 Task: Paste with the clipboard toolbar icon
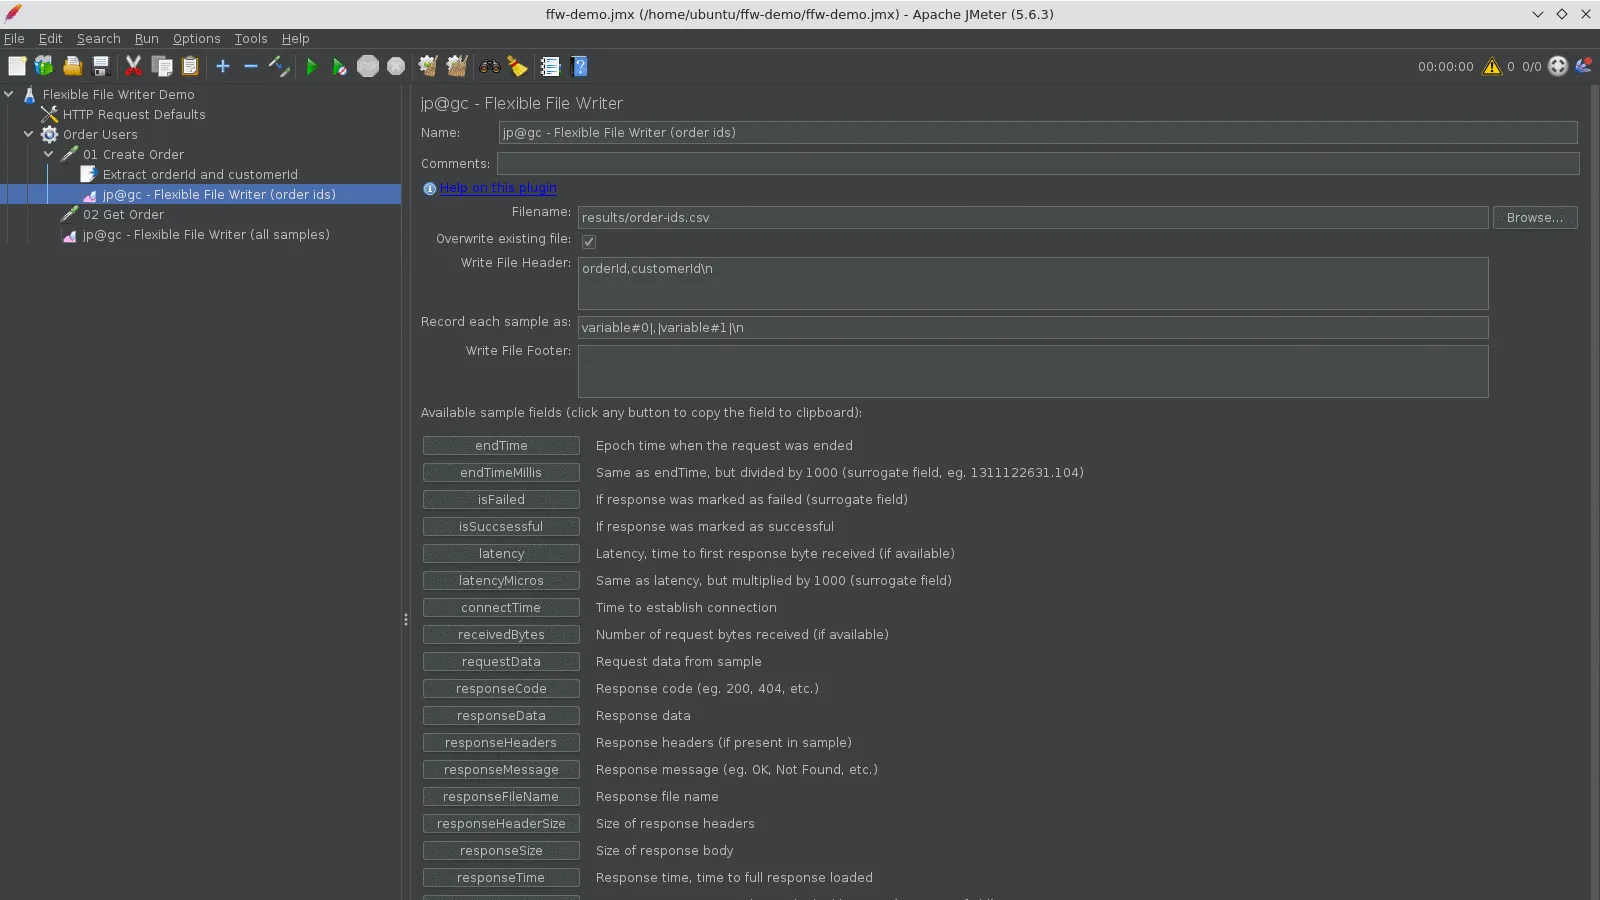point(190,67)
